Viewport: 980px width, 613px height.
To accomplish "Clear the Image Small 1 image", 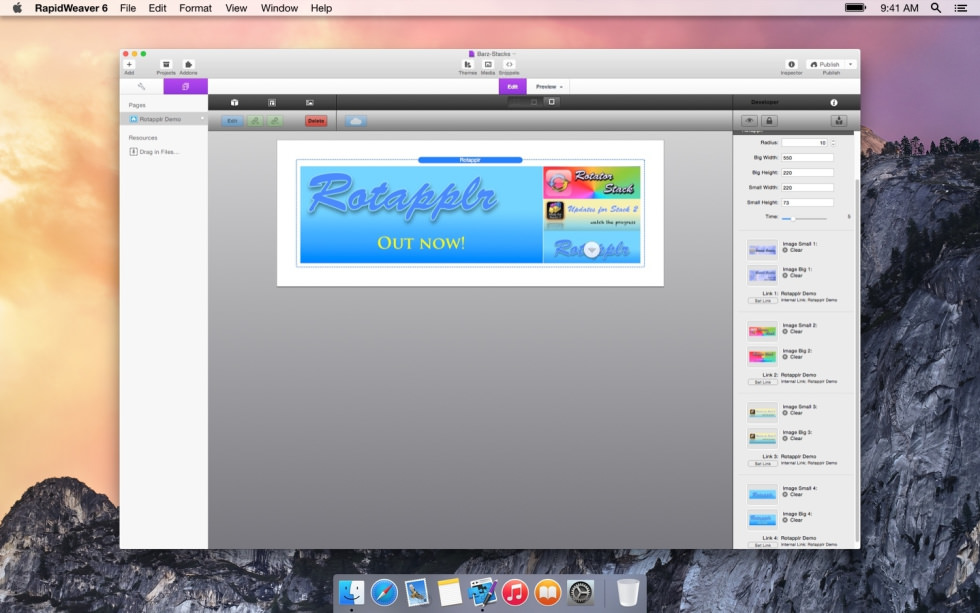I will pos(792,250).
